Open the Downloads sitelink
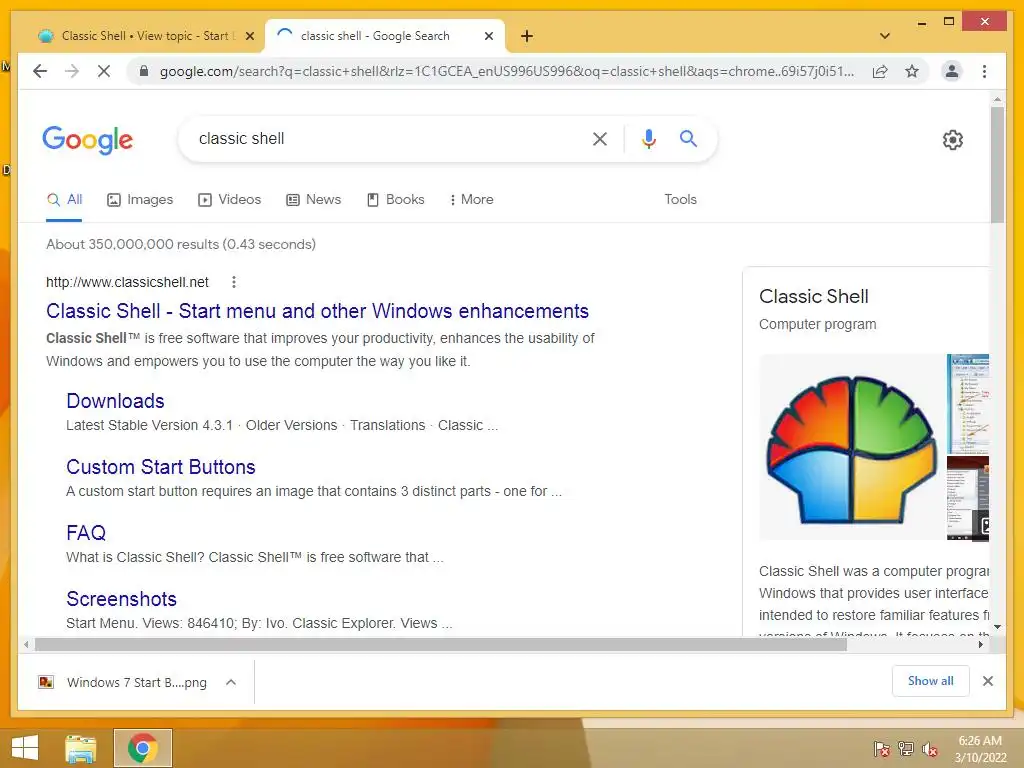1024x768 pixels. [x=116, y=401]
